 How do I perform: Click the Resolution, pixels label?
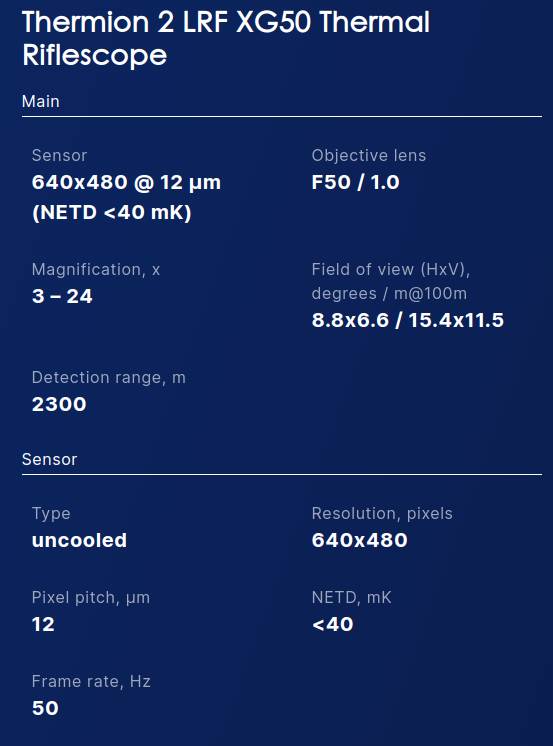click(x=382, y=514)
